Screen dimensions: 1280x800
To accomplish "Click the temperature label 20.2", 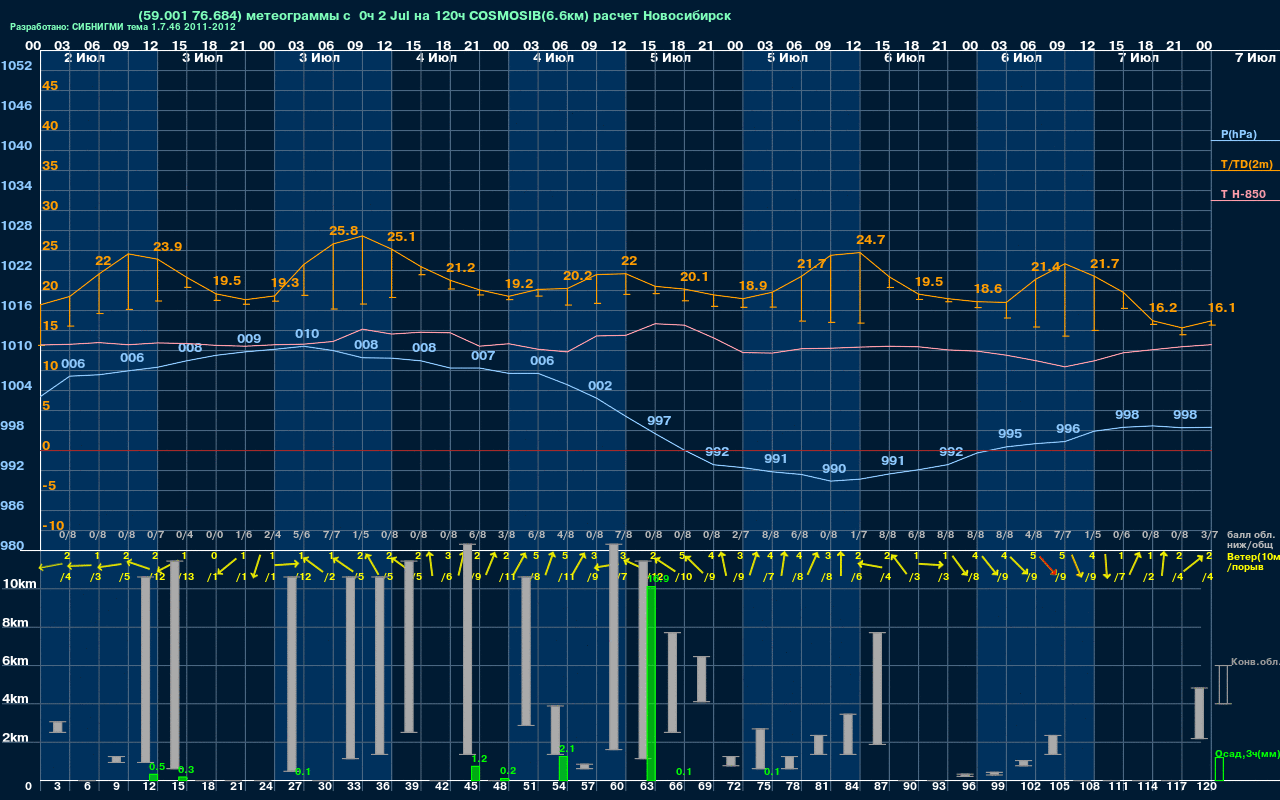I will click(x=578, y=276).
